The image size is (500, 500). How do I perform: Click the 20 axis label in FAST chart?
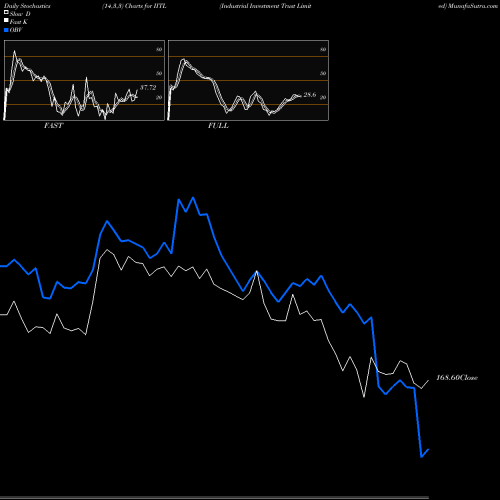(159, 98)
